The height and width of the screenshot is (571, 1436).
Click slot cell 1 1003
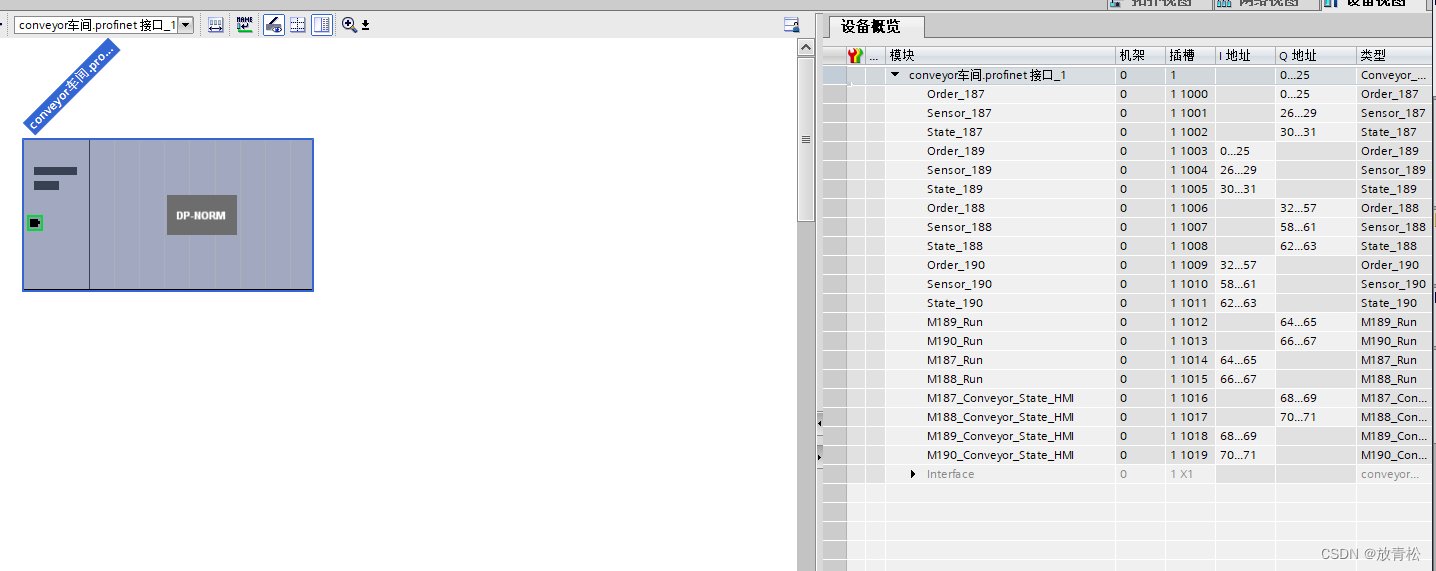tap(1190, 151)
